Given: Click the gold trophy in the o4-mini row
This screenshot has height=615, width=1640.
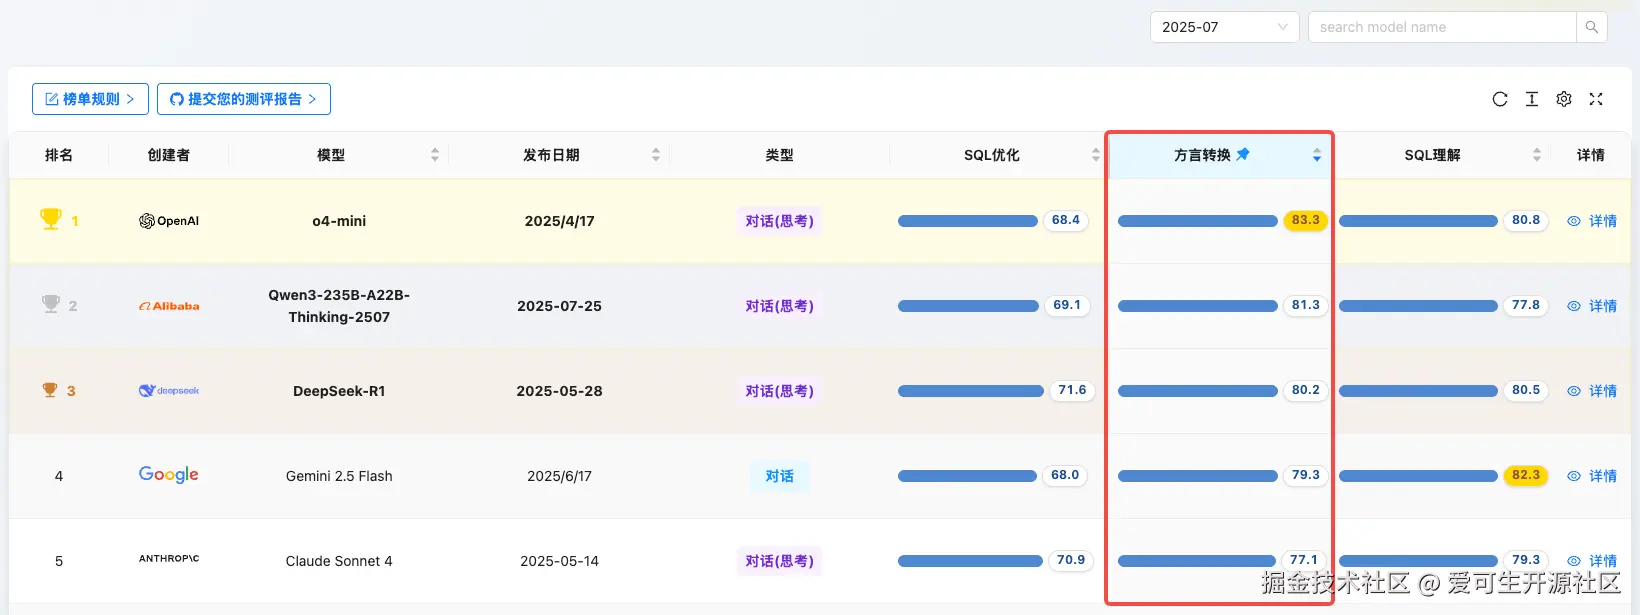Looking at the screenshot, I should [x=50, y=219].
